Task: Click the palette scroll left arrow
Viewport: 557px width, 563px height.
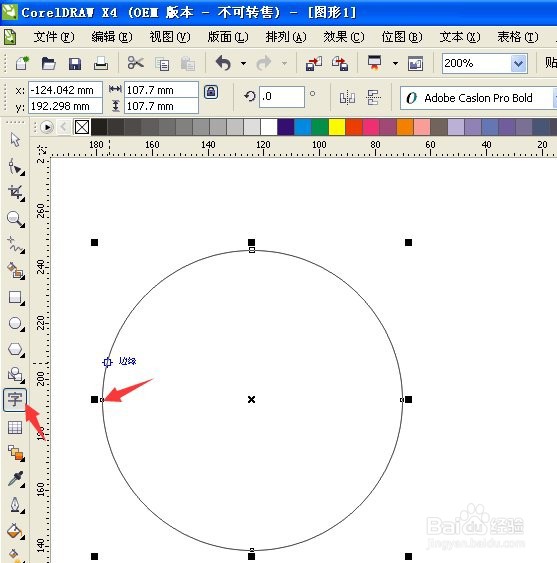Action: click(64, 127)
